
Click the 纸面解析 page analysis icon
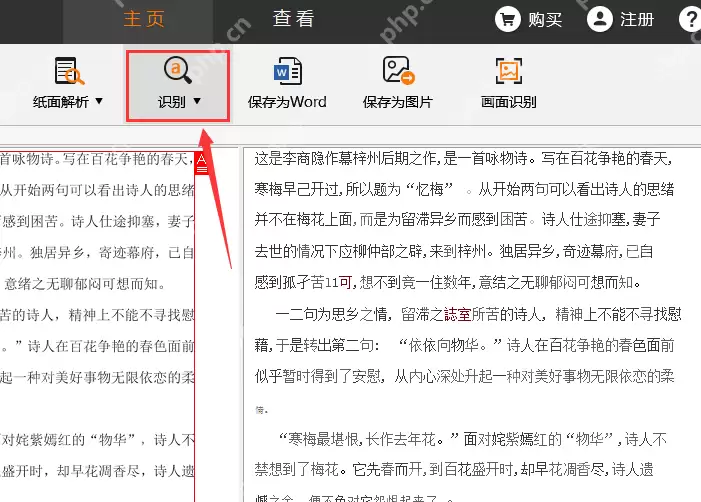(x=69, y=71)
